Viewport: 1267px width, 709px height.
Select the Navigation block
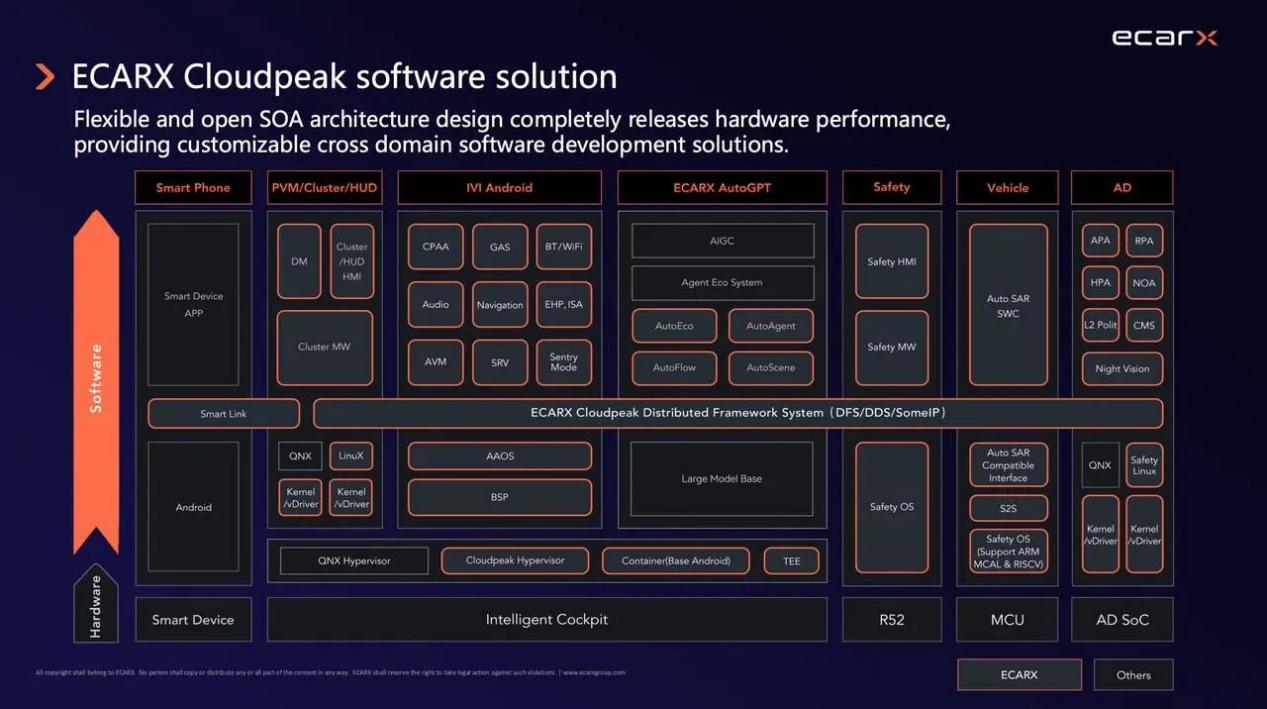coord(500,305)
